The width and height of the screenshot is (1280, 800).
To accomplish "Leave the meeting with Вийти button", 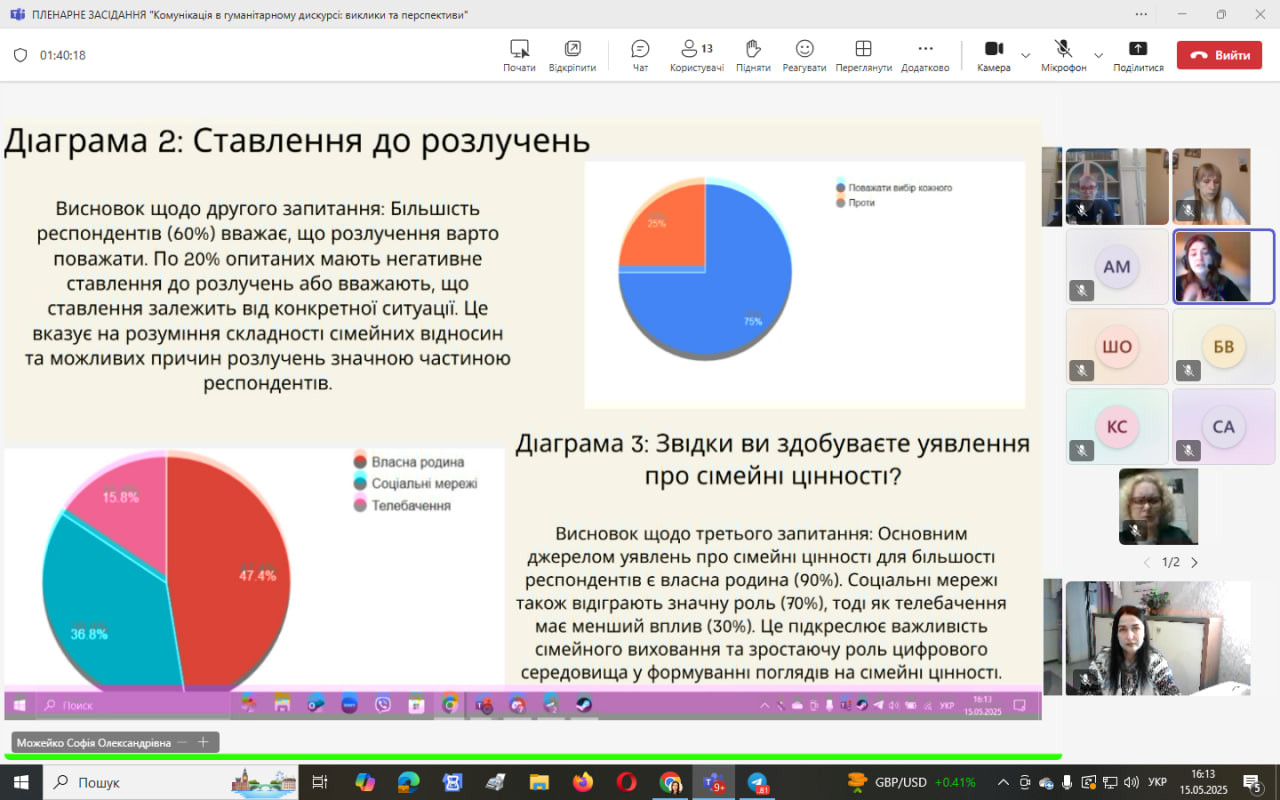I will pos(1219,55).
